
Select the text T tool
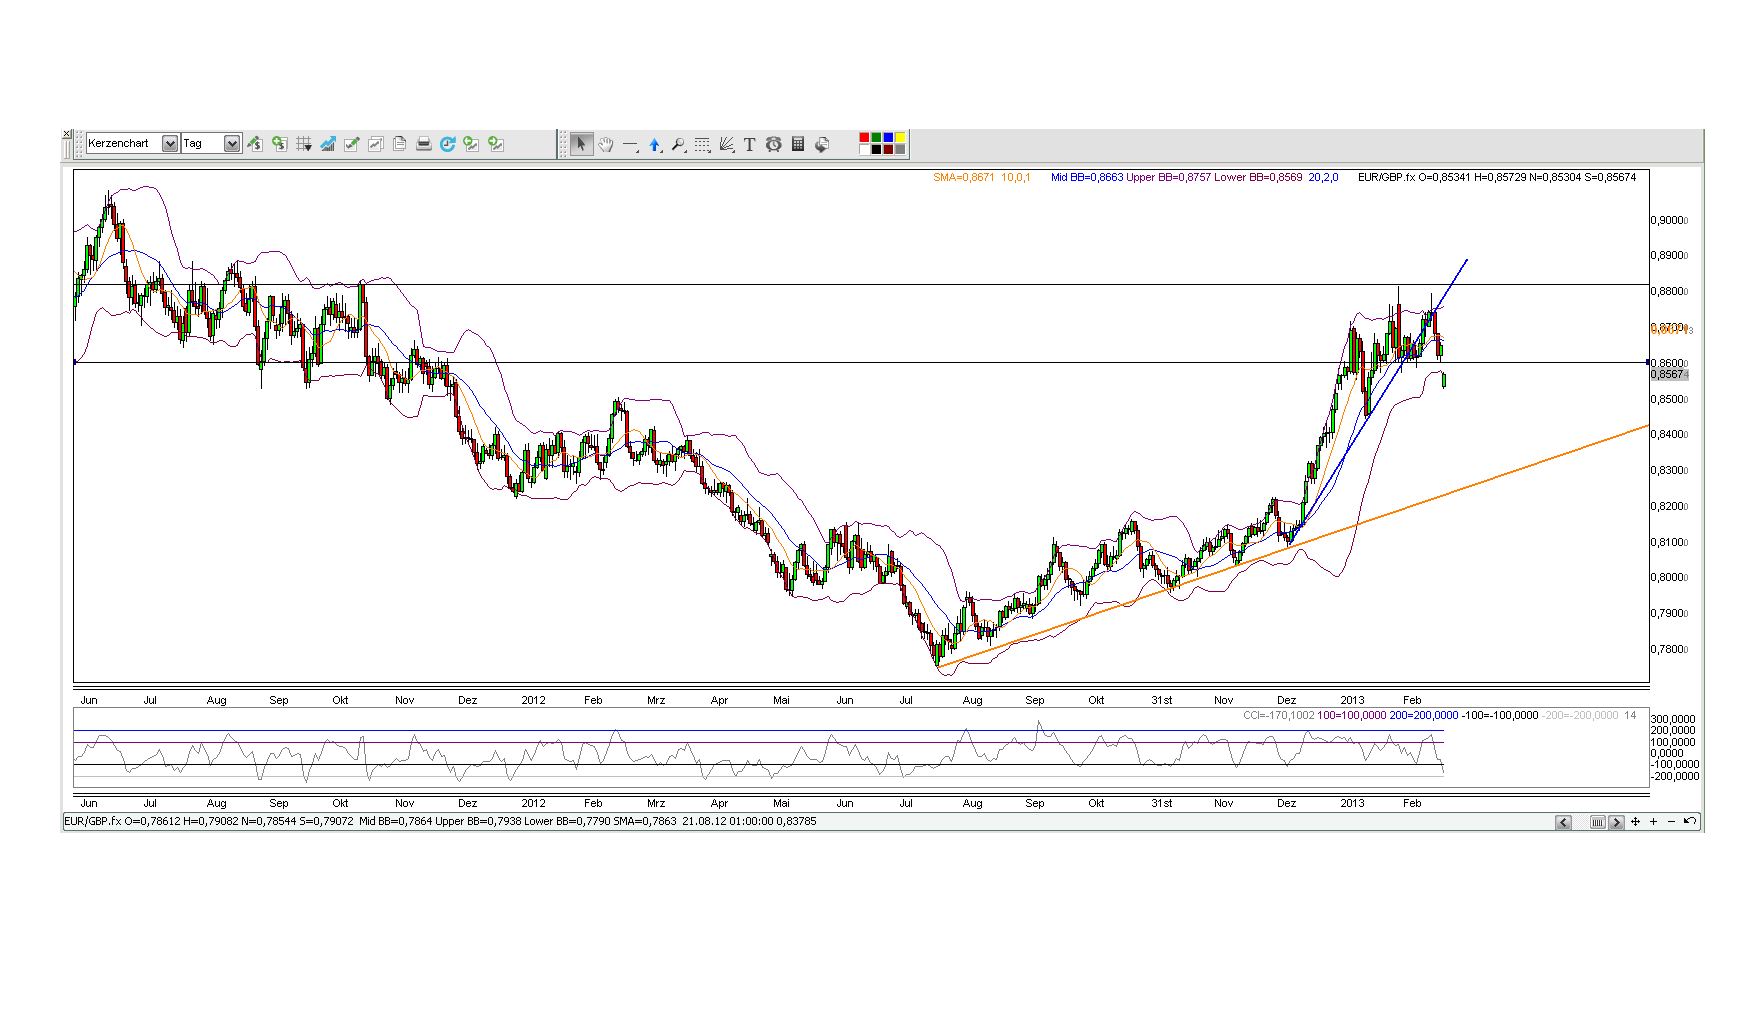(750, 144)
